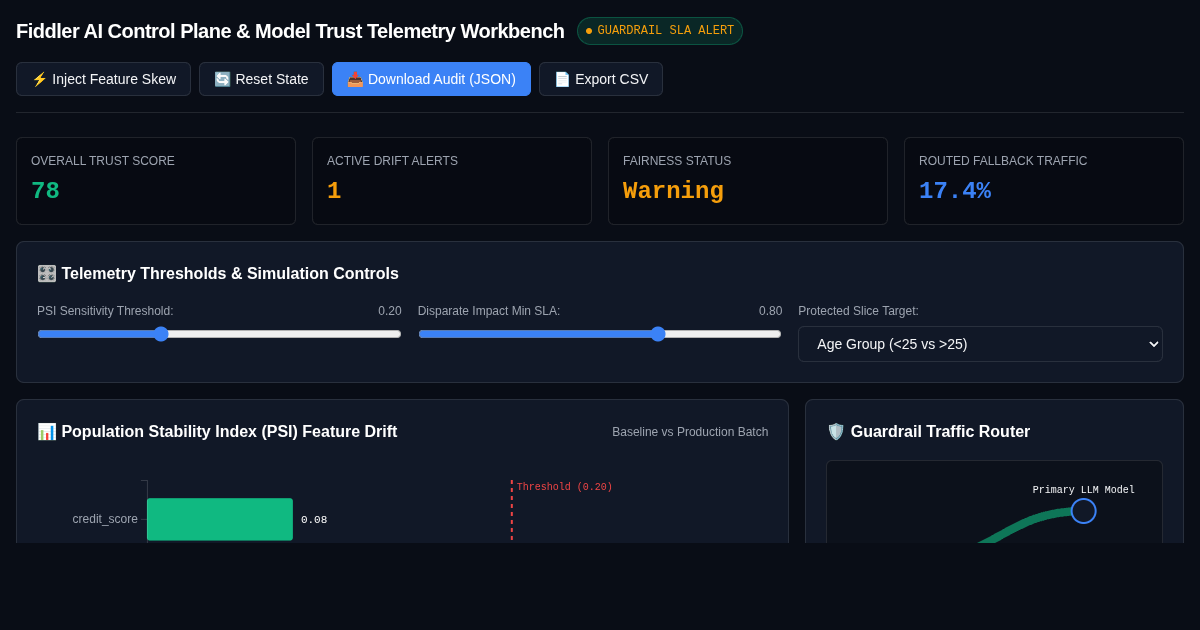The width and height of the screenshot is (1200, 630).
Task: Click the document icon on Export CSV
Action: click(562, 79)
